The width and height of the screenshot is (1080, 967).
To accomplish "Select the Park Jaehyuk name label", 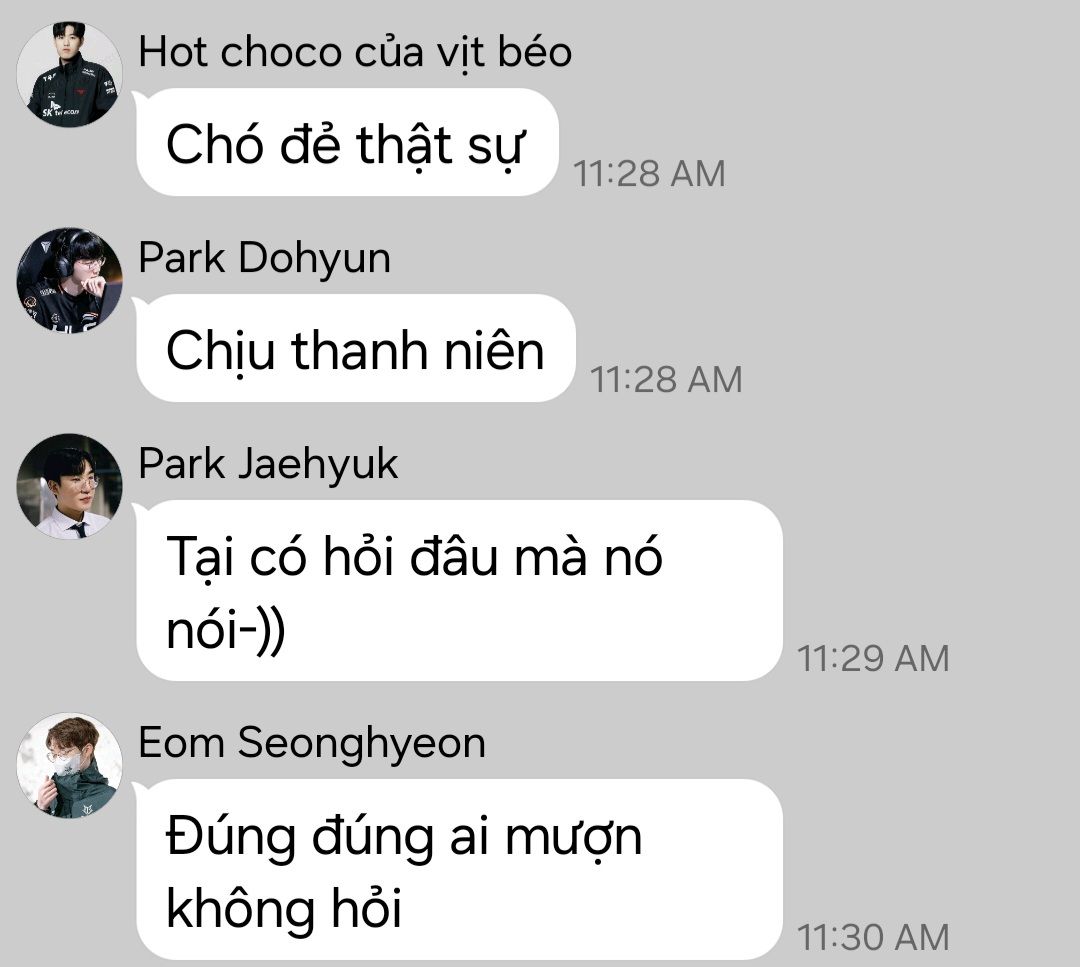I will [x=268, y=464].
